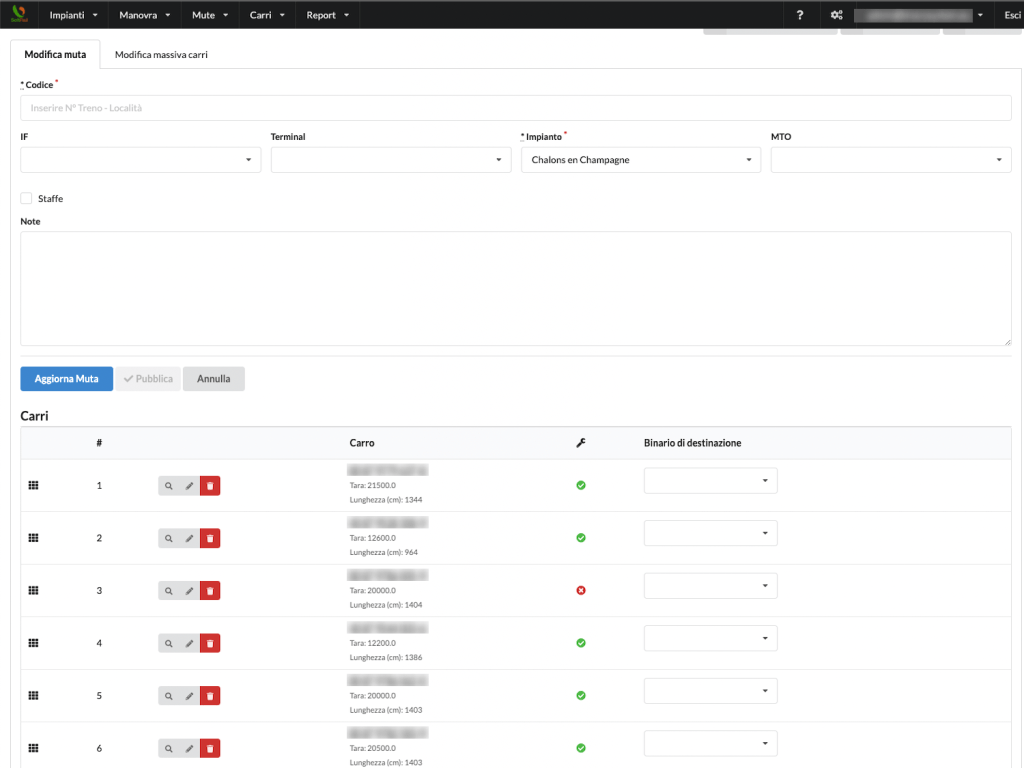Delete carro row 6 with trash icon

(x=210, y=748)
